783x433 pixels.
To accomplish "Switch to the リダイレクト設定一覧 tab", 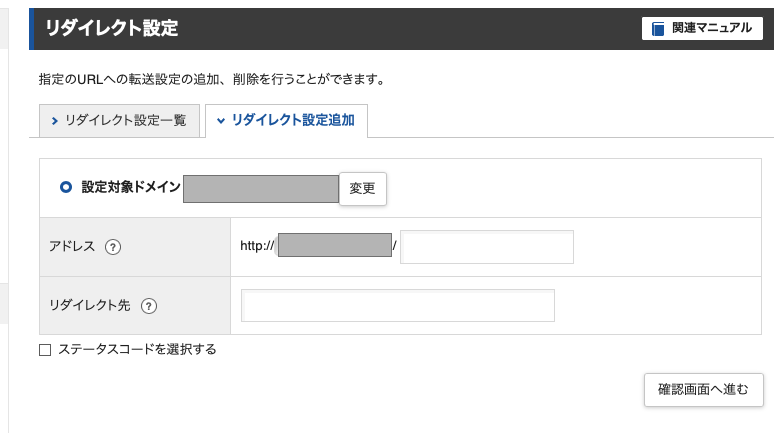I will pos(119,120).
